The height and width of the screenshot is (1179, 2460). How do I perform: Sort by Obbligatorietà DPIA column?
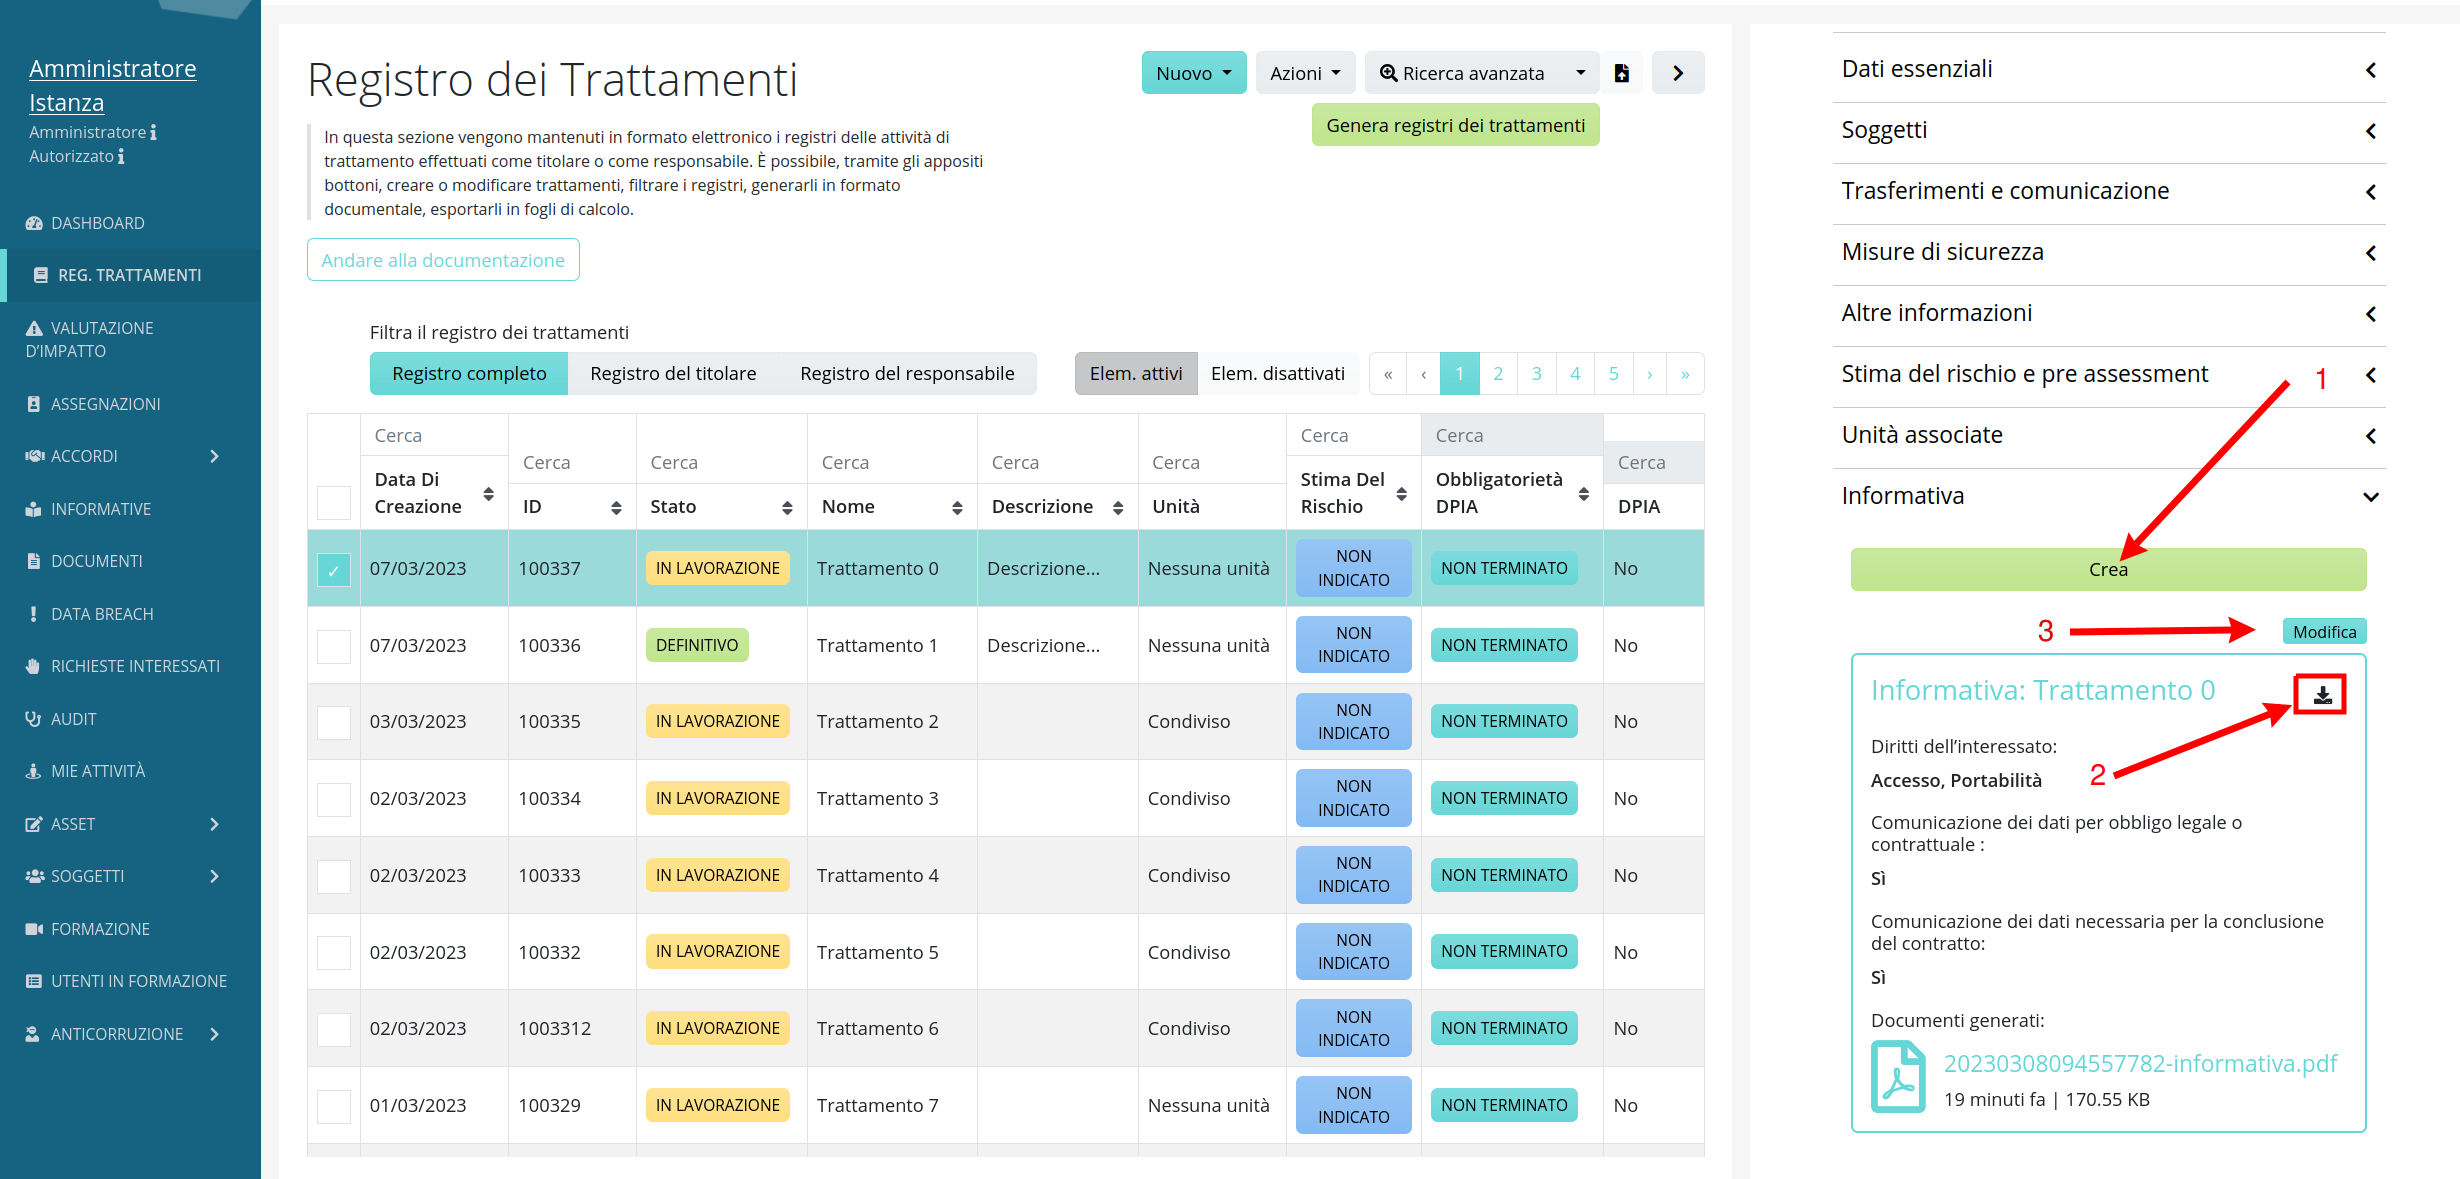(x=1584, y=494)
